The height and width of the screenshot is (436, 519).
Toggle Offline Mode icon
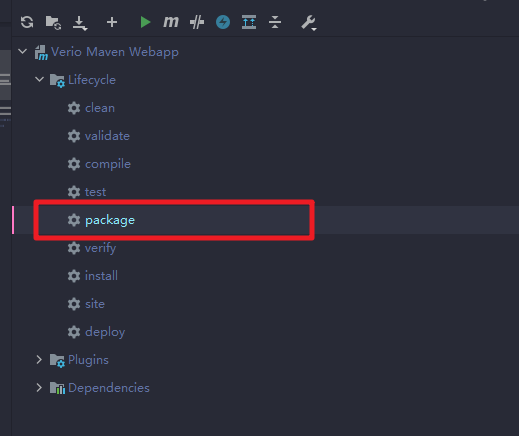point(197,22)
